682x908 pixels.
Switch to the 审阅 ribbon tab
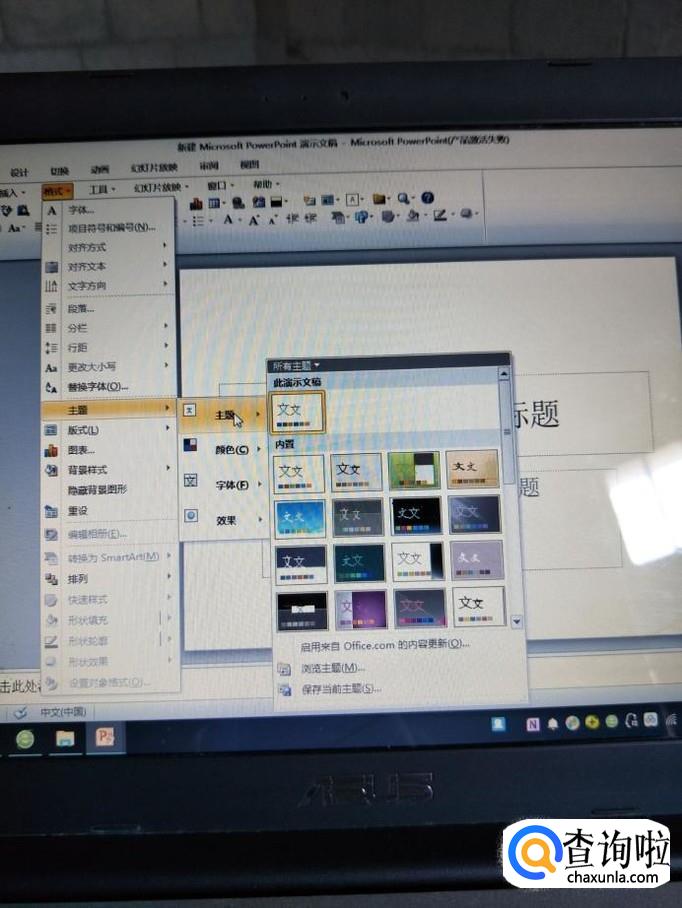209,166
